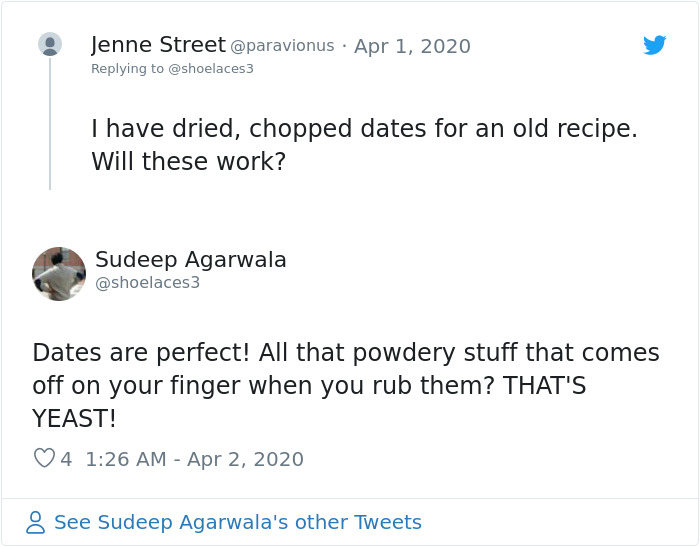The height and width of the screenshot is (547, 700).
Task: Click the "Replying to" label text
Action: tap(127, 68)
